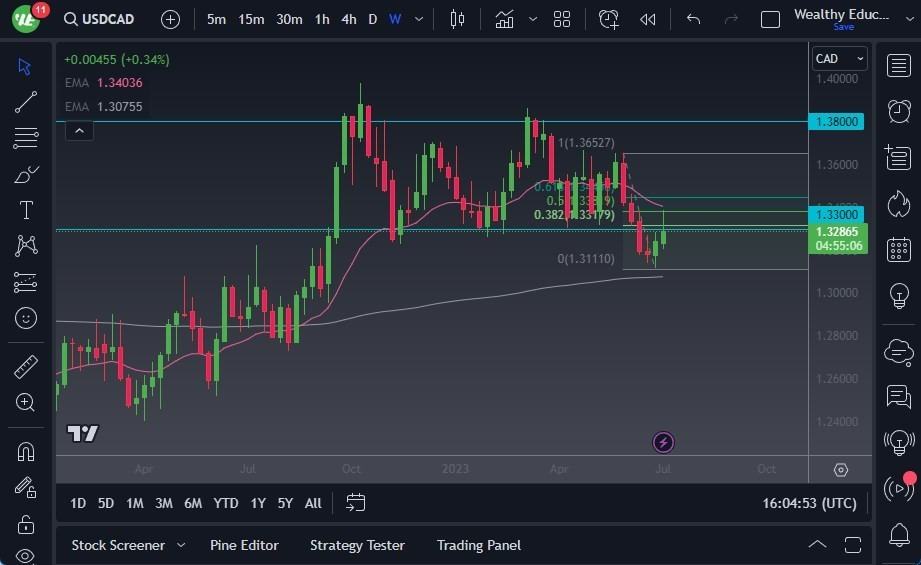Expand the Wealthy Educ layout dropdown
This screenshot has width=921, height=565.
tap(909, 19)
